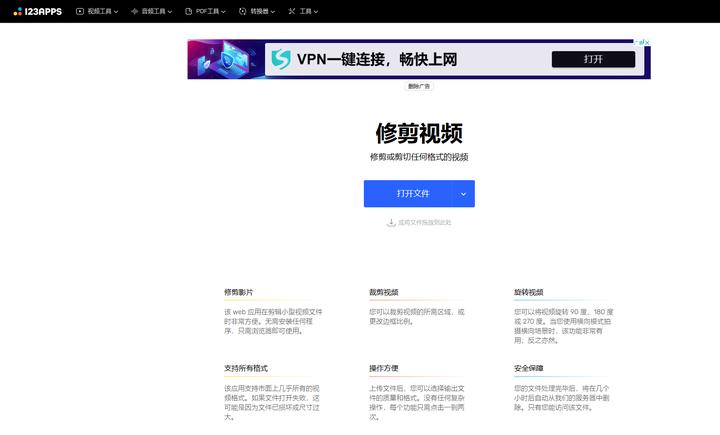Click the 支持所有格式 feature heading
This screenshot has height=435, width=720.
246,368
